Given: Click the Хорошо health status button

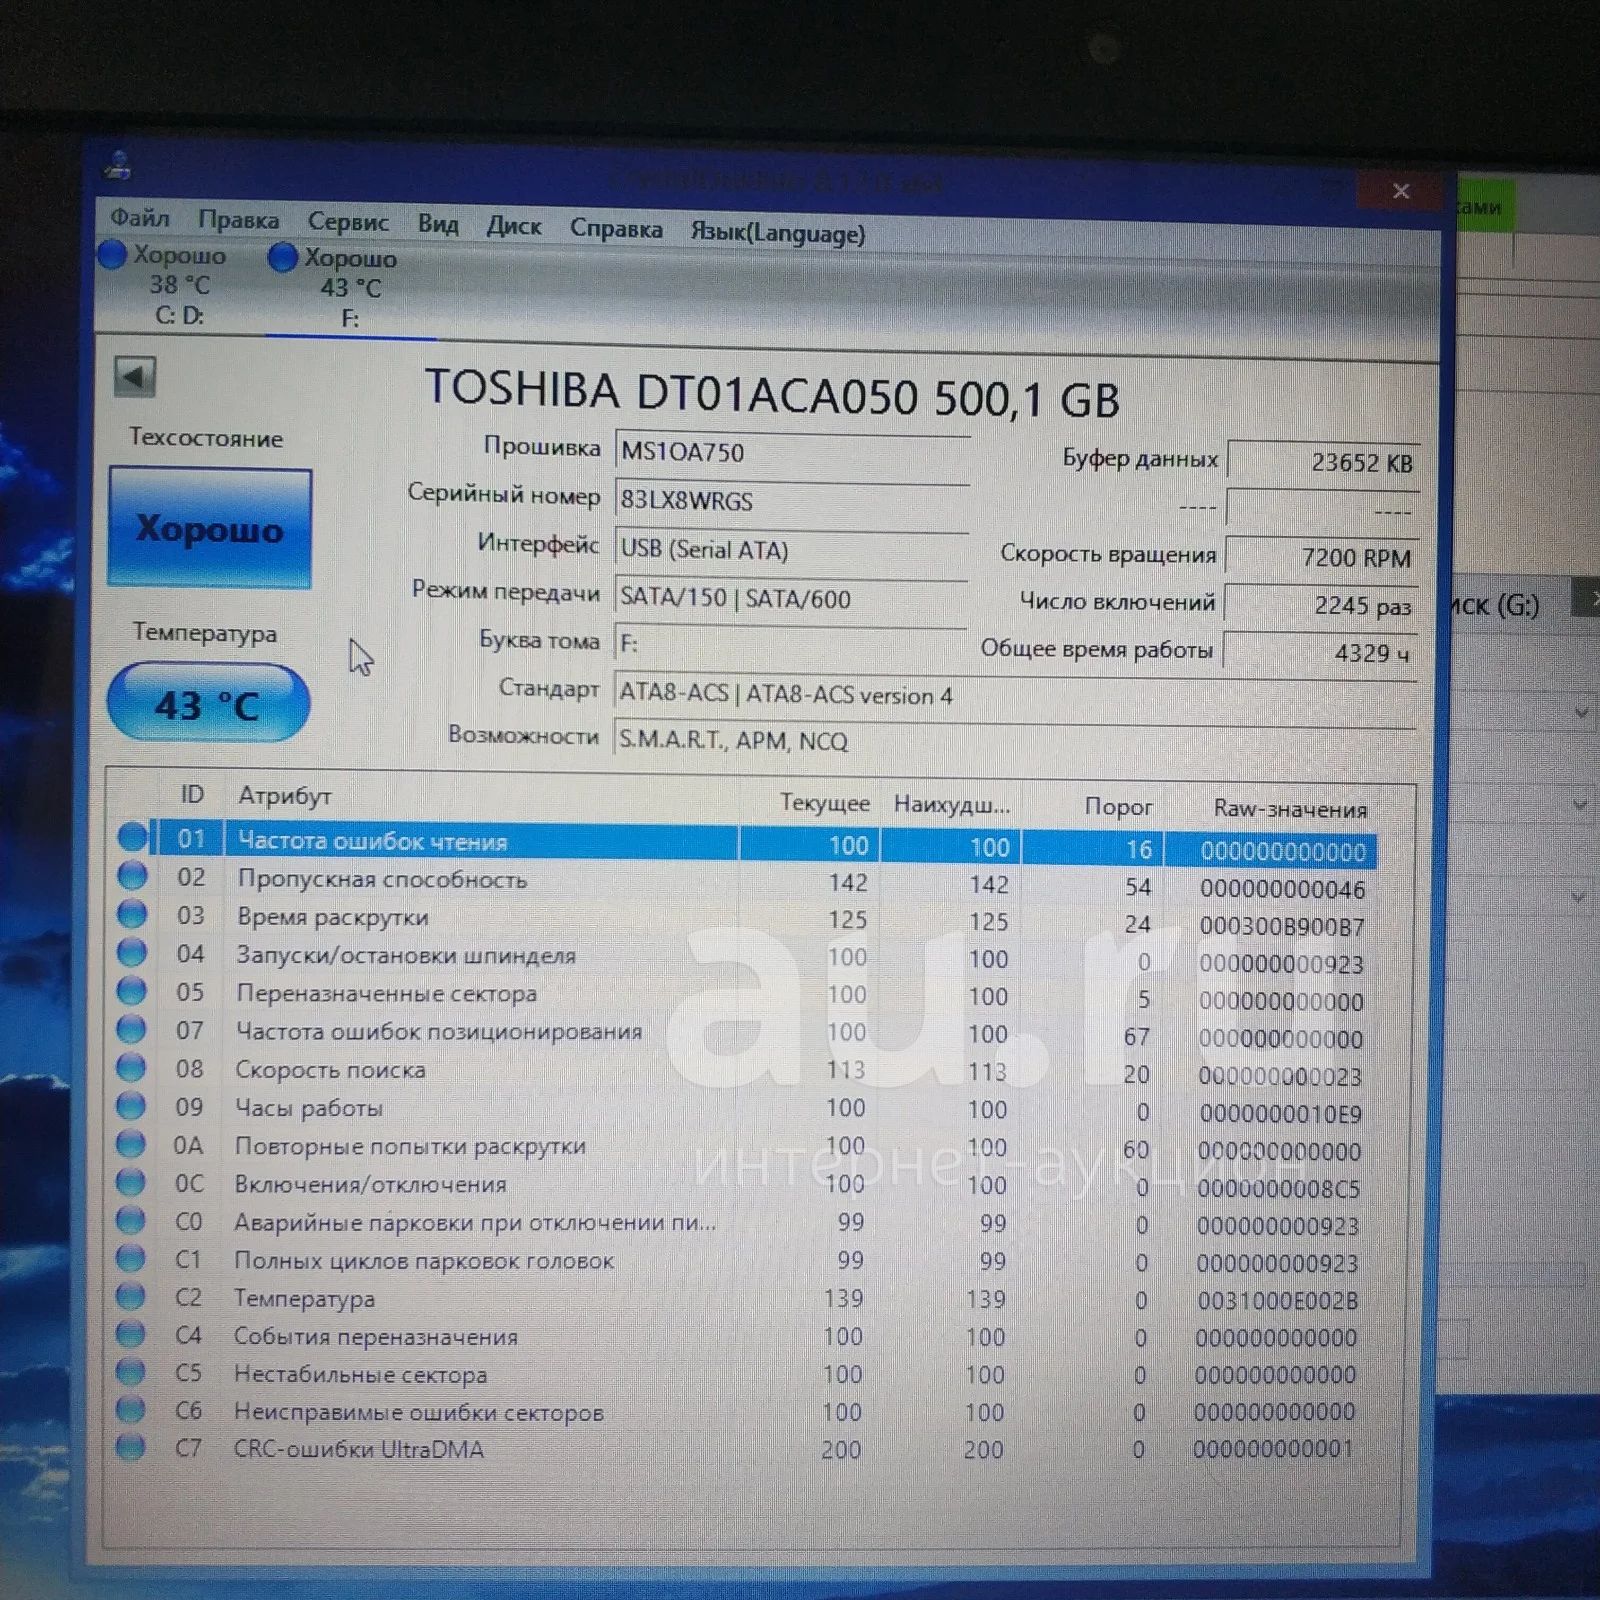Looking at the screenshot, I should click(210, 528).
